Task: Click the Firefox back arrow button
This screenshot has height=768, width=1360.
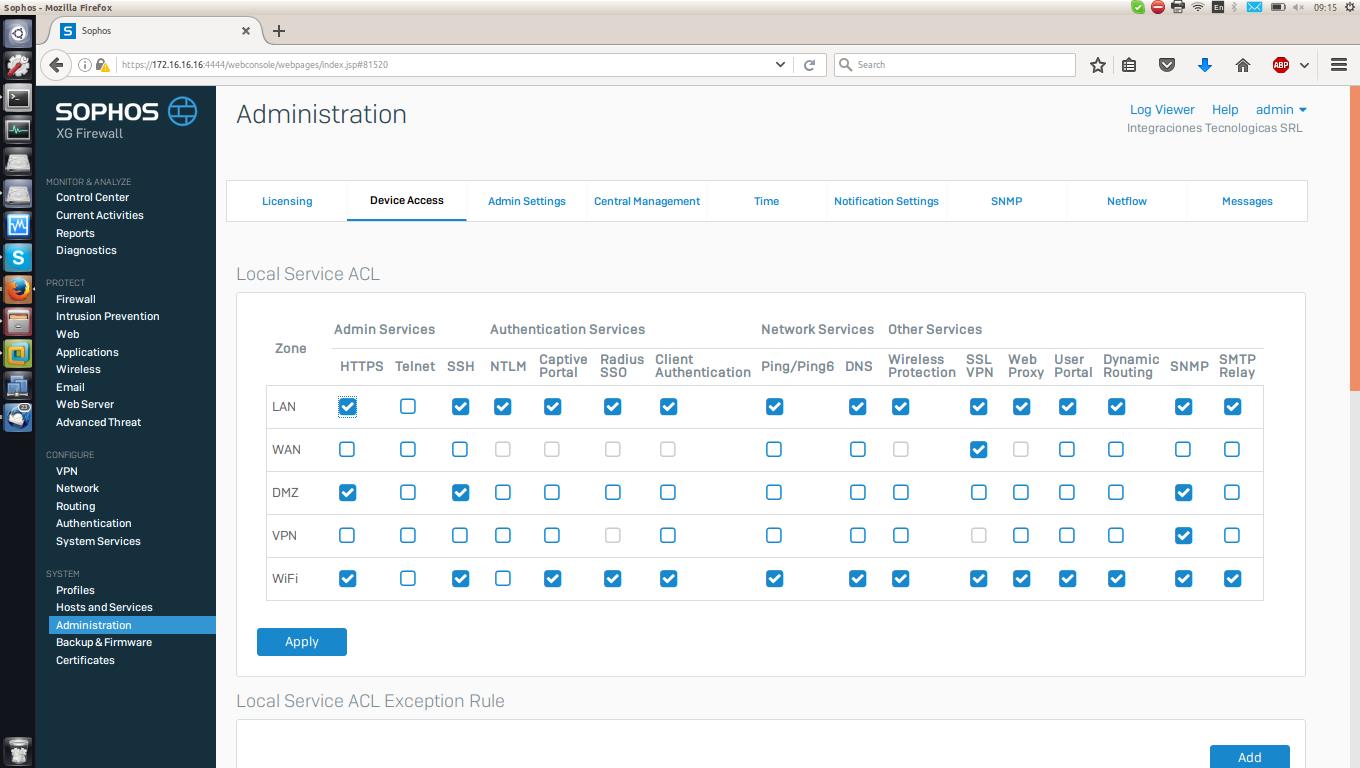Action: [57, 64]
